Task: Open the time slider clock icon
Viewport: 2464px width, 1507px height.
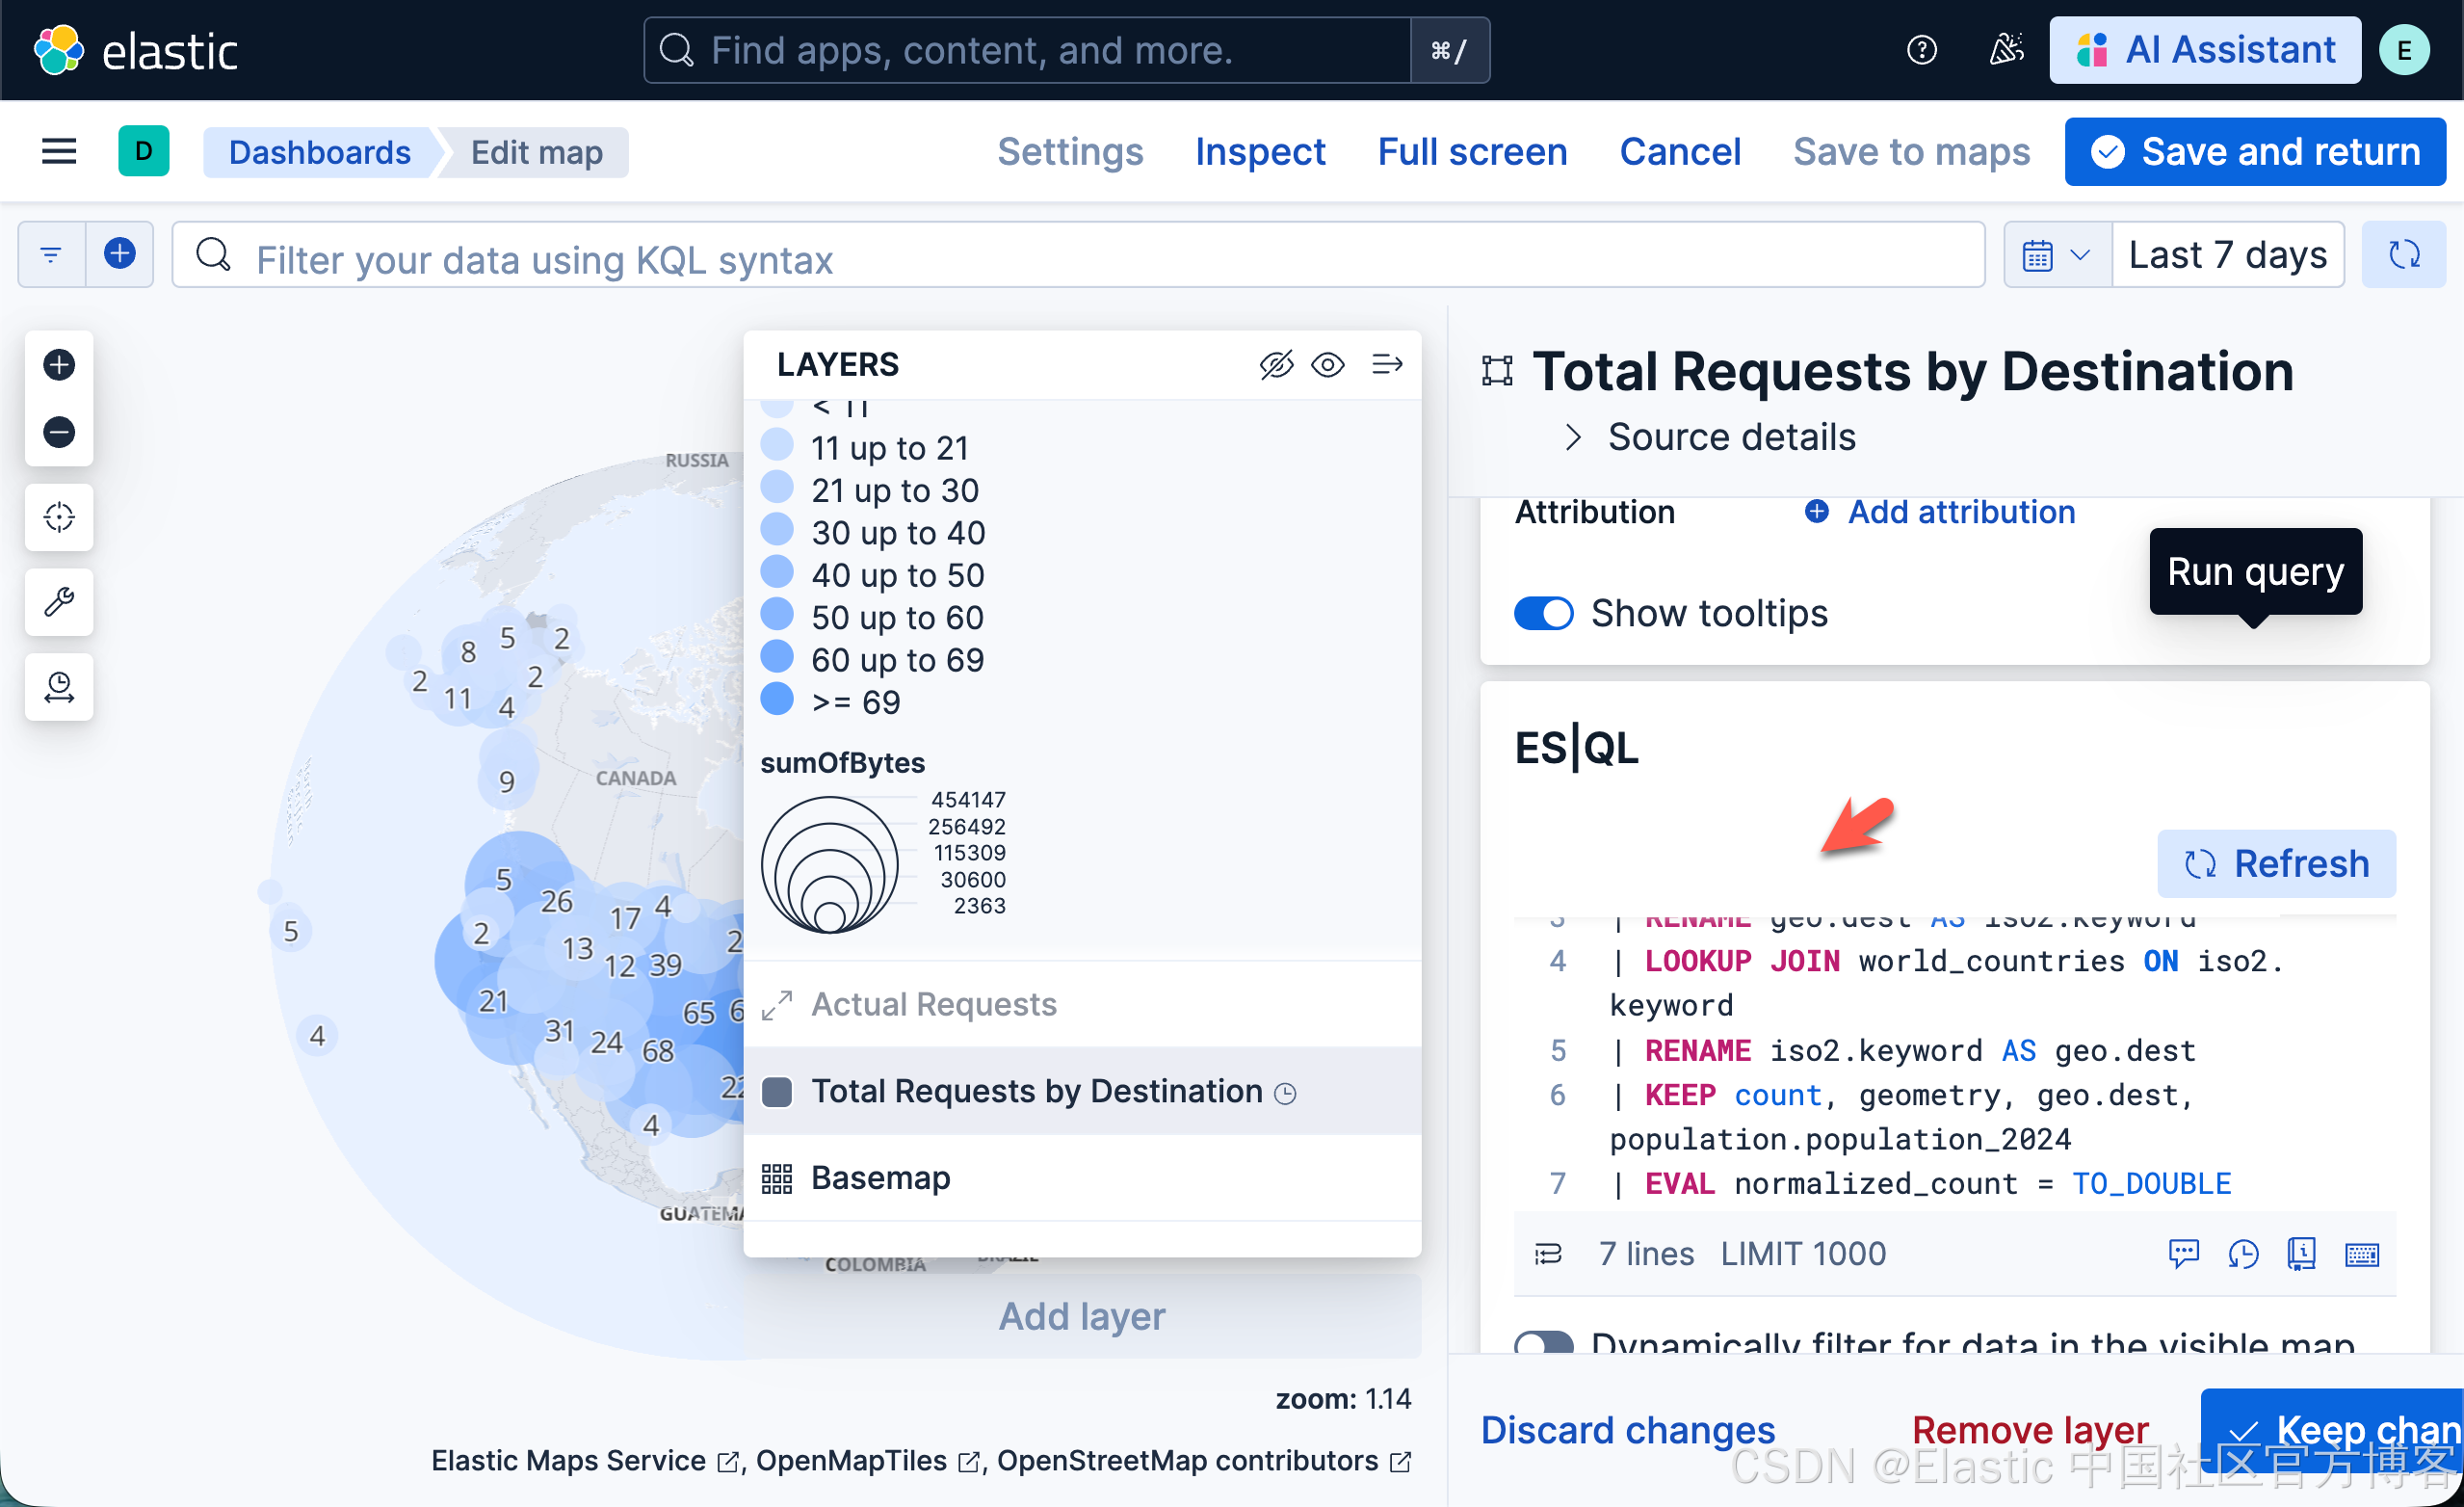Action: coord(59,687)
